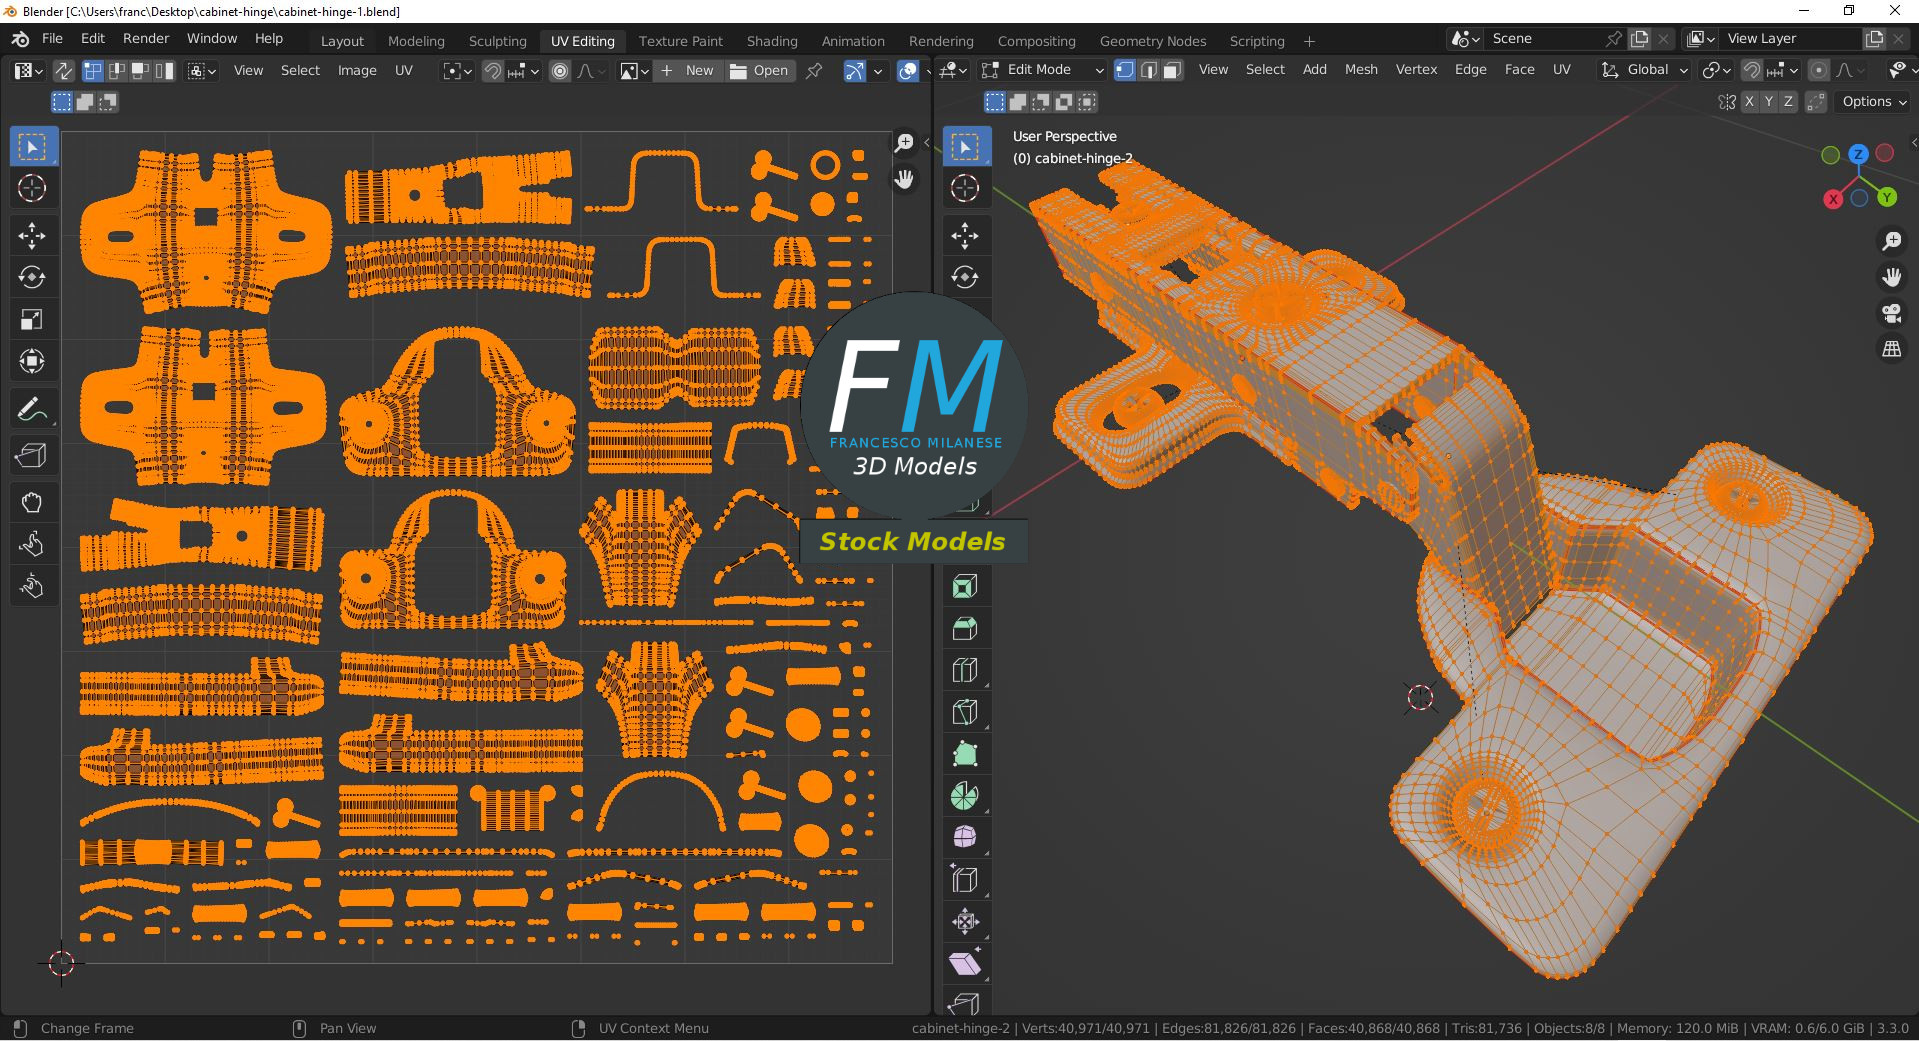This screenshot has height=1041, width=1919.
Task: Create a New image in UV editor
Action: tap(688, 71)
